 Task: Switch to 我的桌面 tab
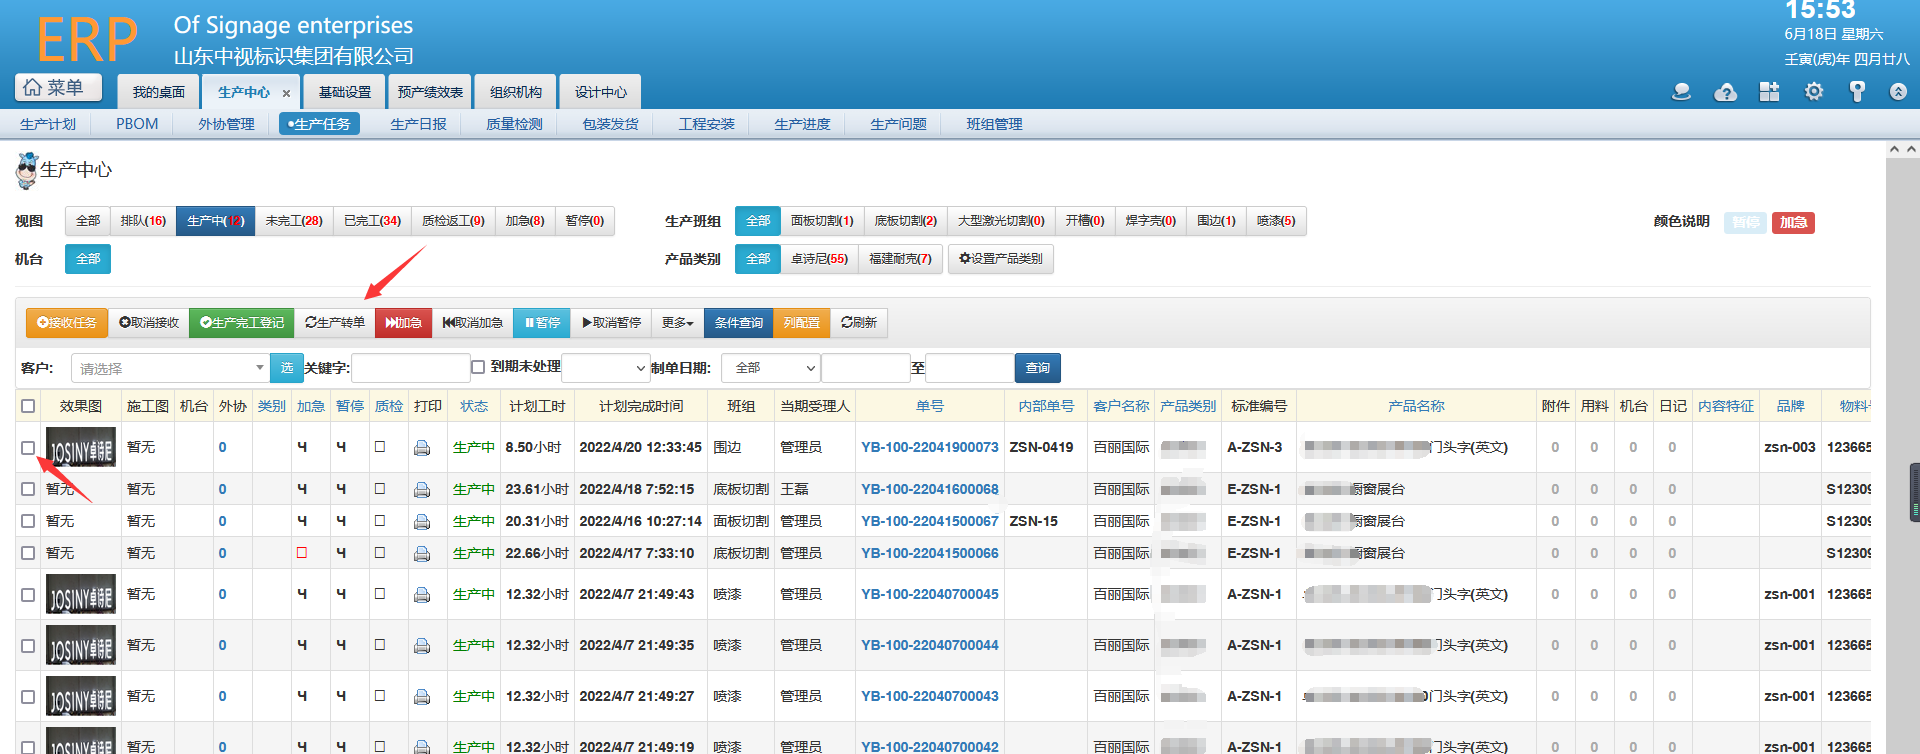(x=159, y=92)
